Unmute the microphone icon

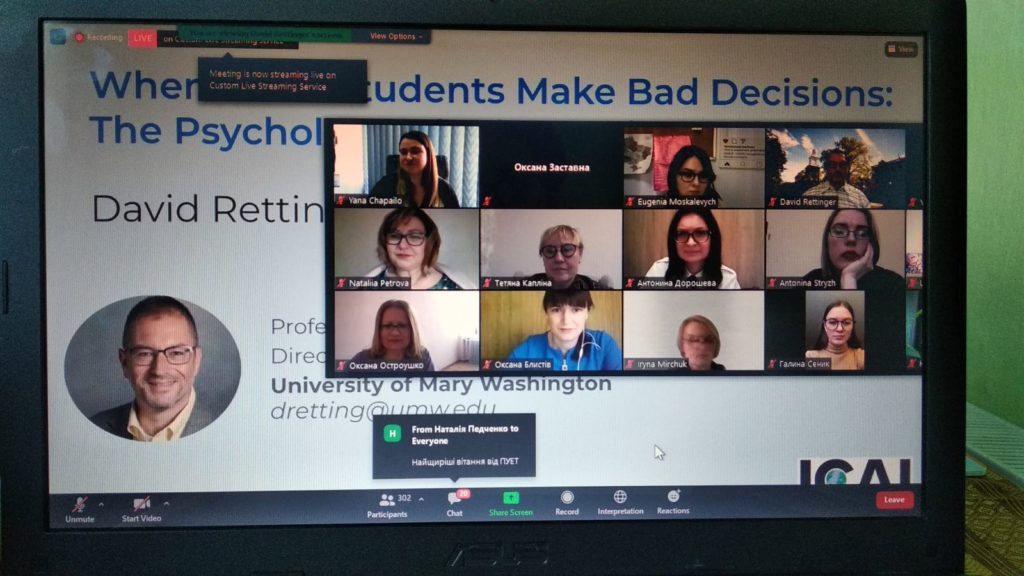pos(80,505)
